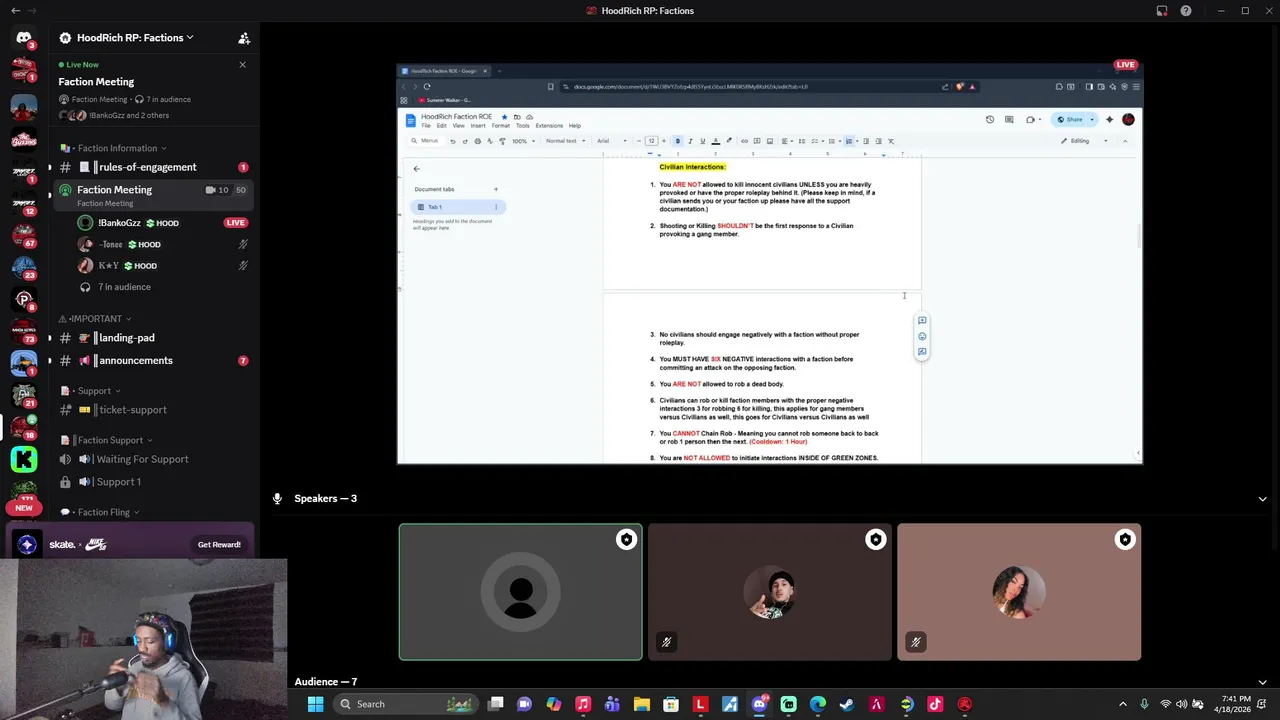Click the Windows taskbar Search field
1280x720 pixels.
tap(405, 704)
